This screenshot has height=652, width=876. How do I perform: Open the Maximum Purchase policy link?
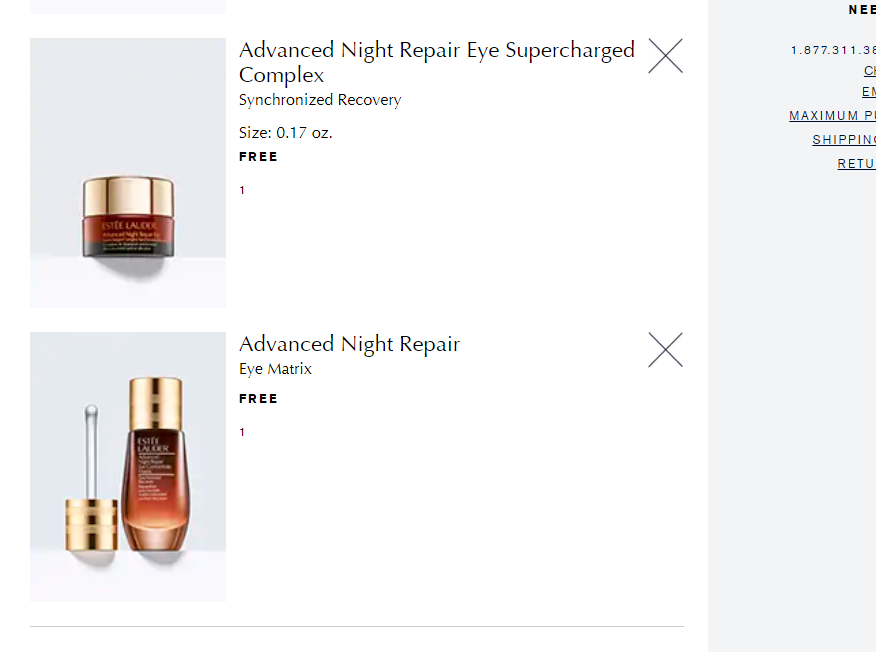[832, 116]
